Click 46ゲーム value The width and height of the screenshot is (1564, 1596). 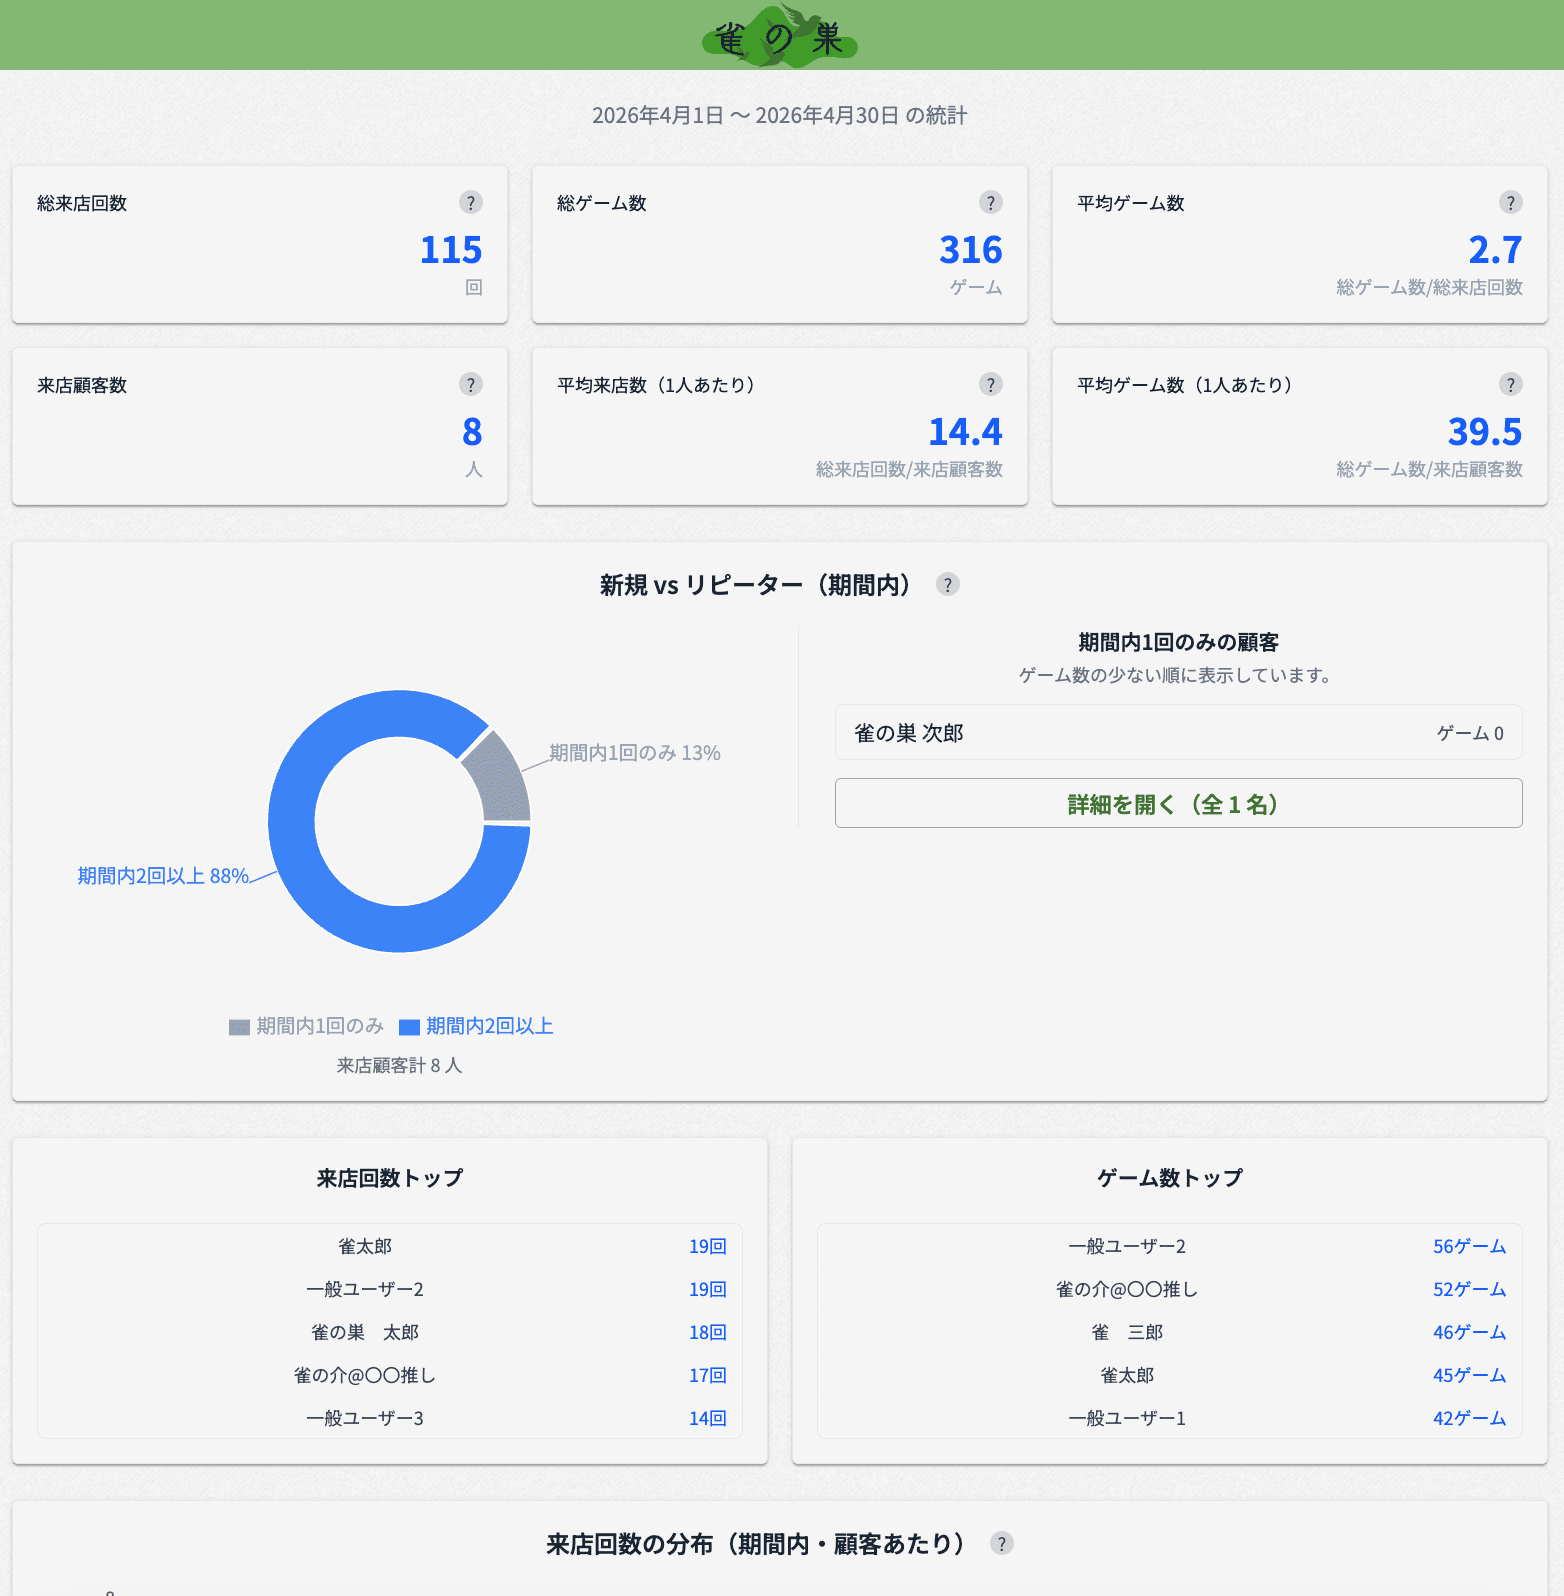(1469, 1332)
